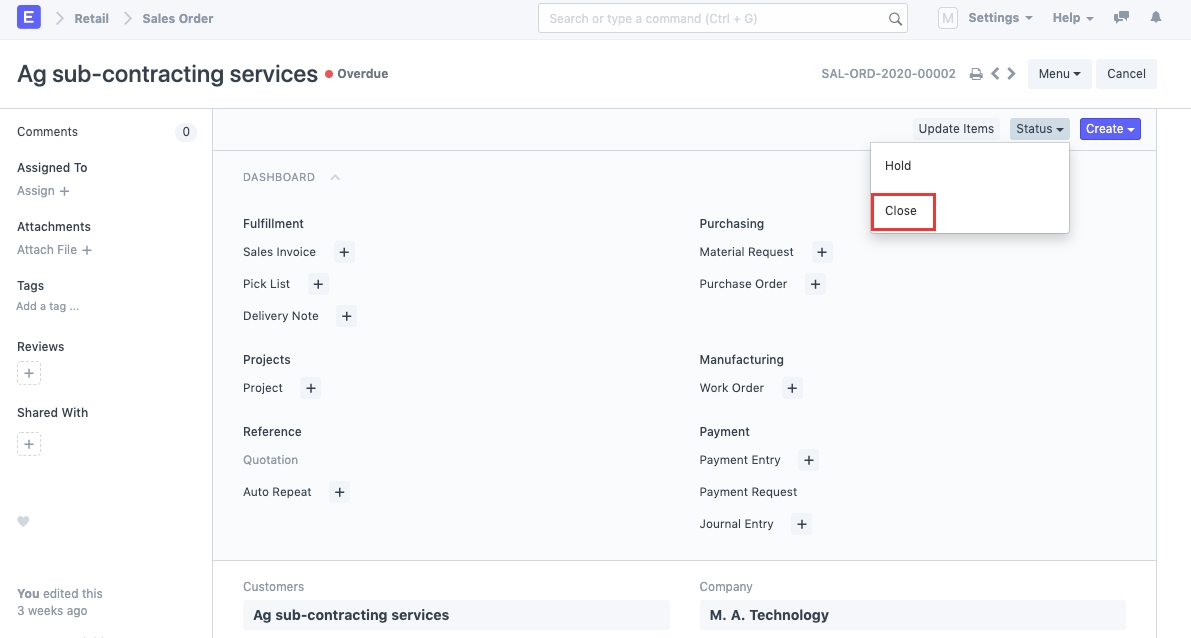This screenshot has width=1191, height=638.
Task: Select Close from the Status menu
Action: click(901, 211)
